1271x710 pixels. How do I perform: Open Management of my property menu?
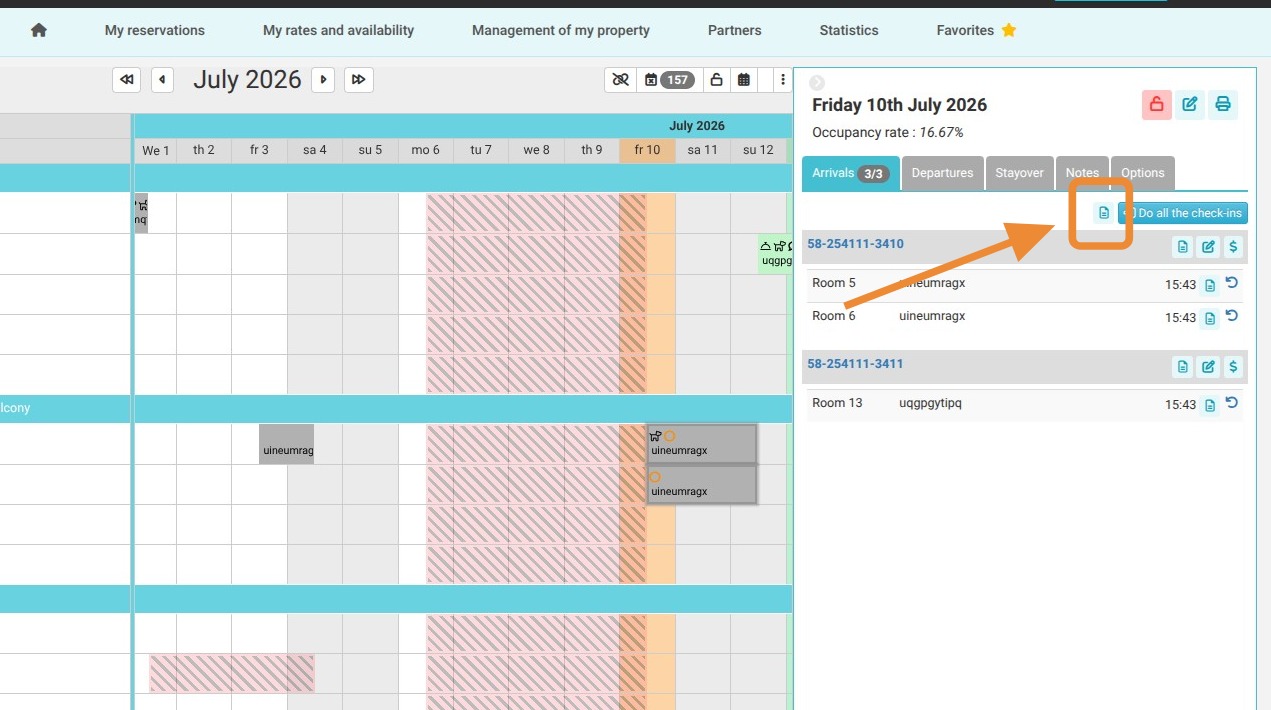(561, 30)
